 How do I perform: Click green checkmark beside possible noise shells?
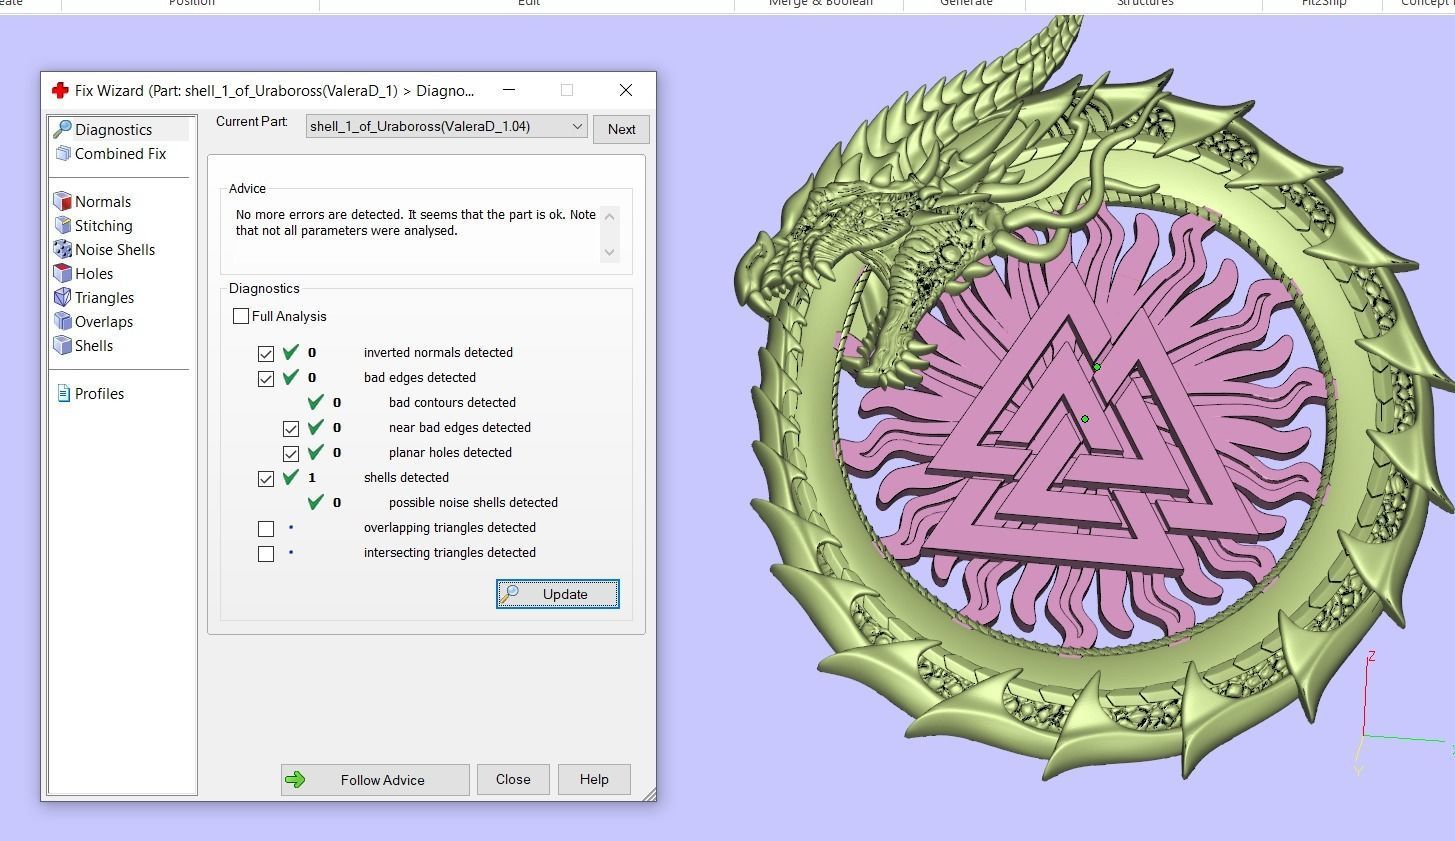coord(316,502)
